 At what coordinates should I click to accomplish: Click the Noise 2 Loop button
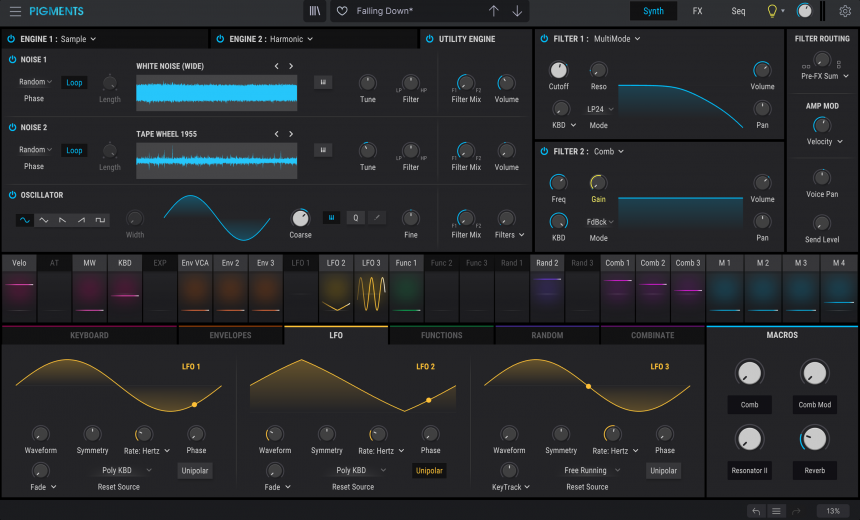tap(74, 150)
